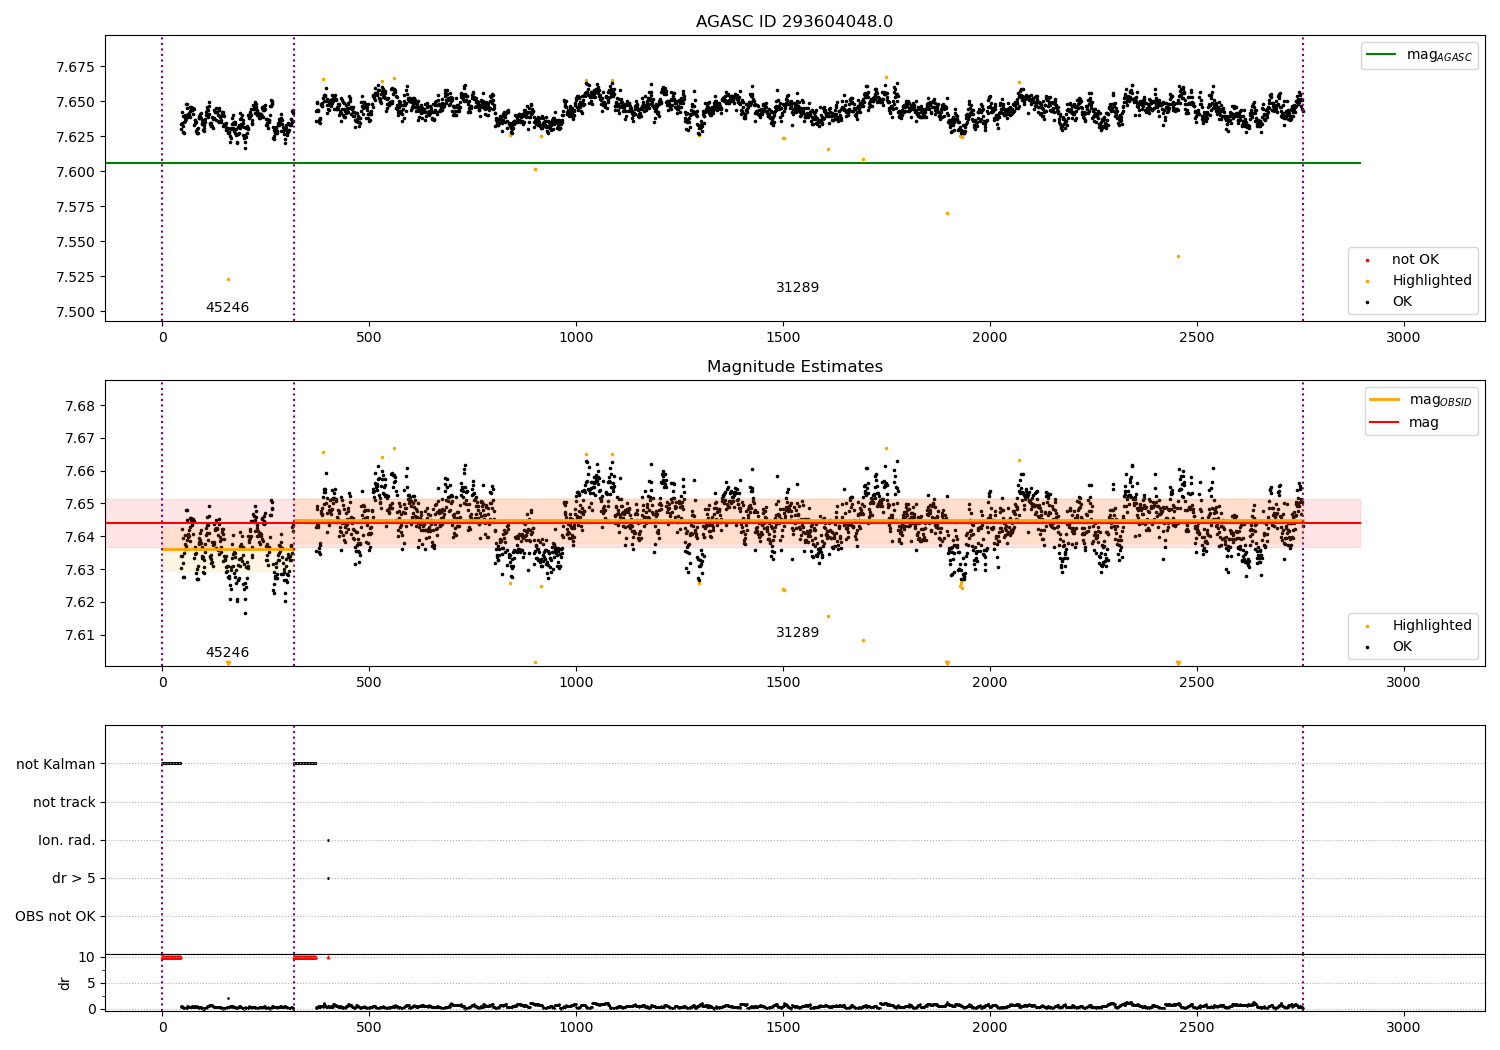Select 'Highlighted' legend entry in top plot
1500x1050 pixels.
pos(1431,281)
